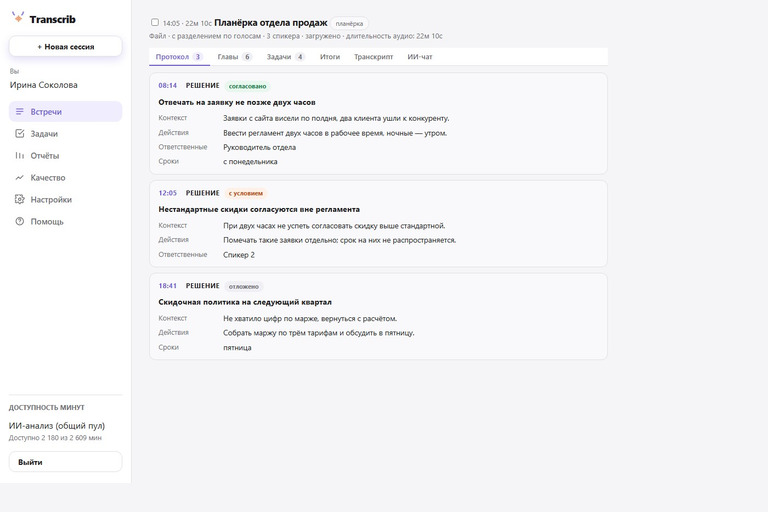Click text Заявки с сайта висели по полдня
Screen dimensions: 768x512
(x=280, y=118)
